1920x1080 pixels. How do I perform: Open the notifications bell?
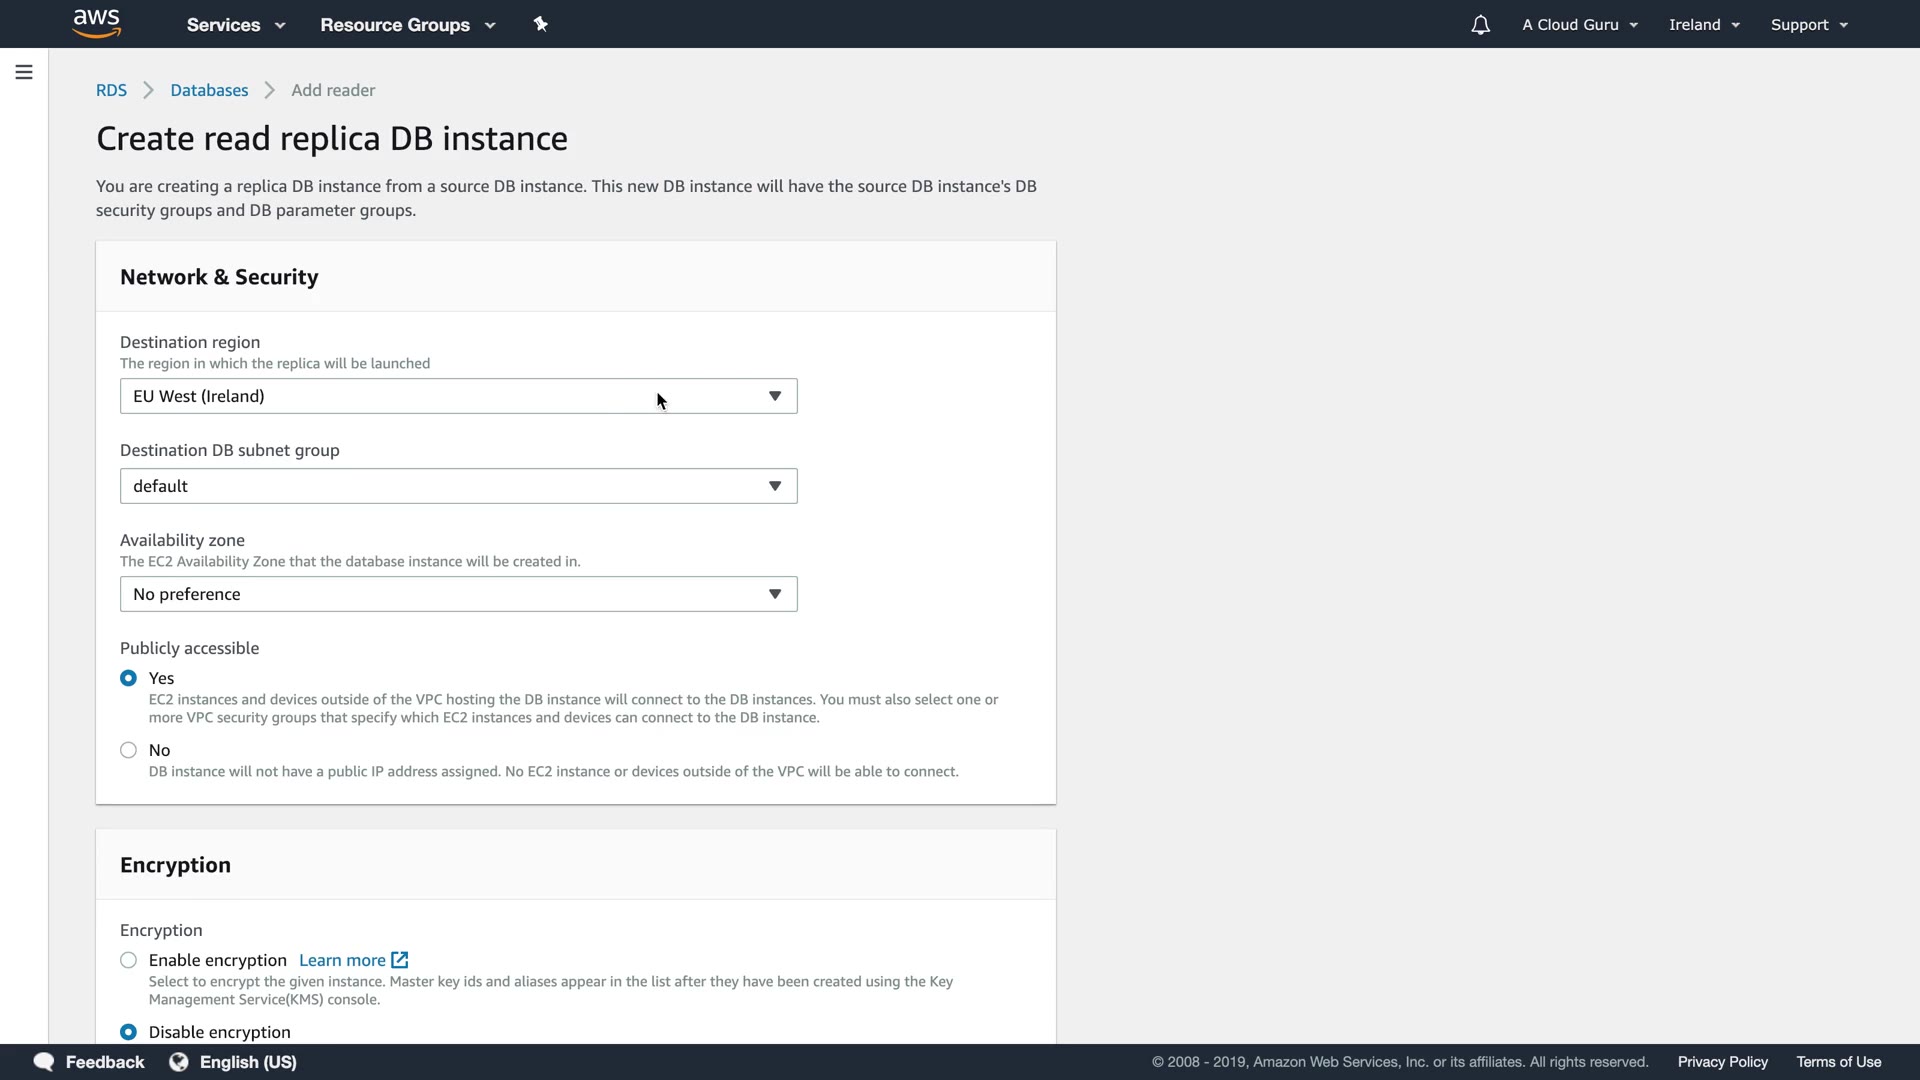(1480, 25)
